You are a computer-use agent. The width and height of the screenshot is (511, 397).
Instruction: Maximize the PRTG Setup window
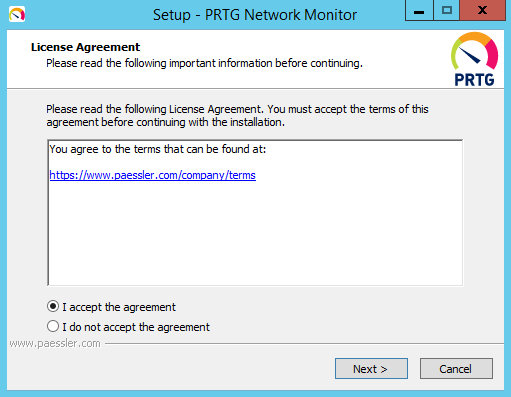pyautogui.click(x=447, y=11)
